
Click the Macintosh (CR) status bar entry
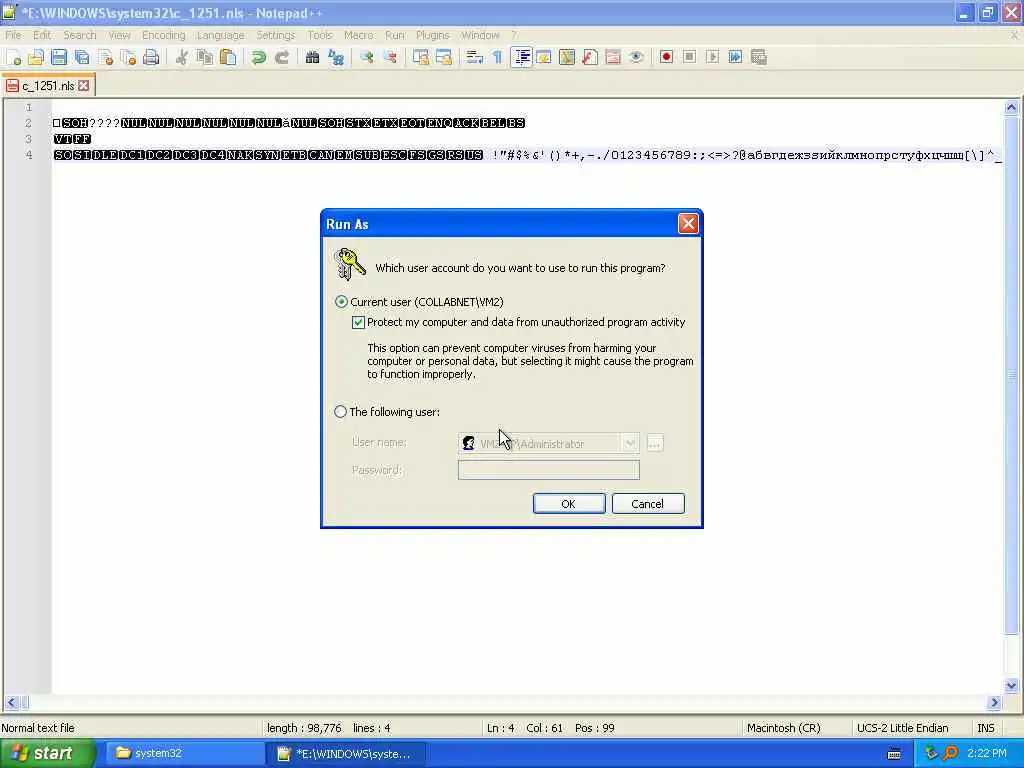pos(783,728)
